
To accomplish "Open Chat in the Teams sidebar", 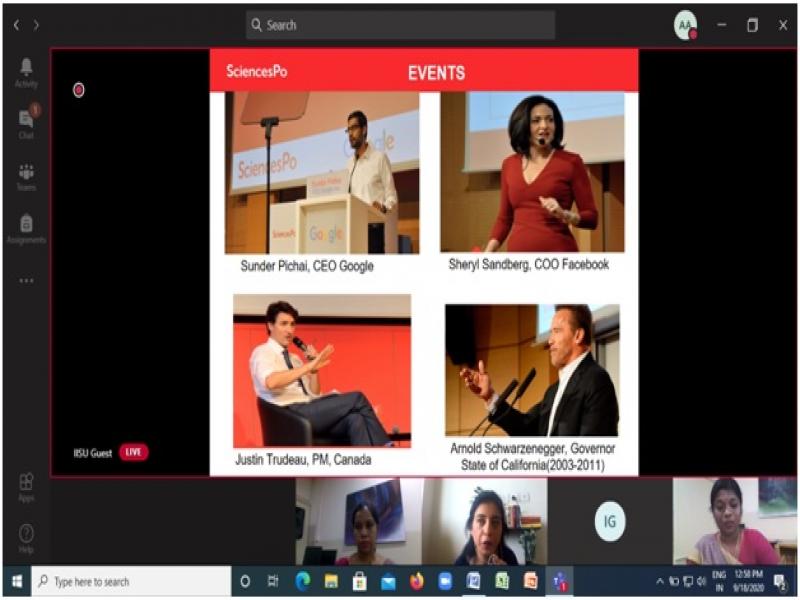I will point(26,122).
